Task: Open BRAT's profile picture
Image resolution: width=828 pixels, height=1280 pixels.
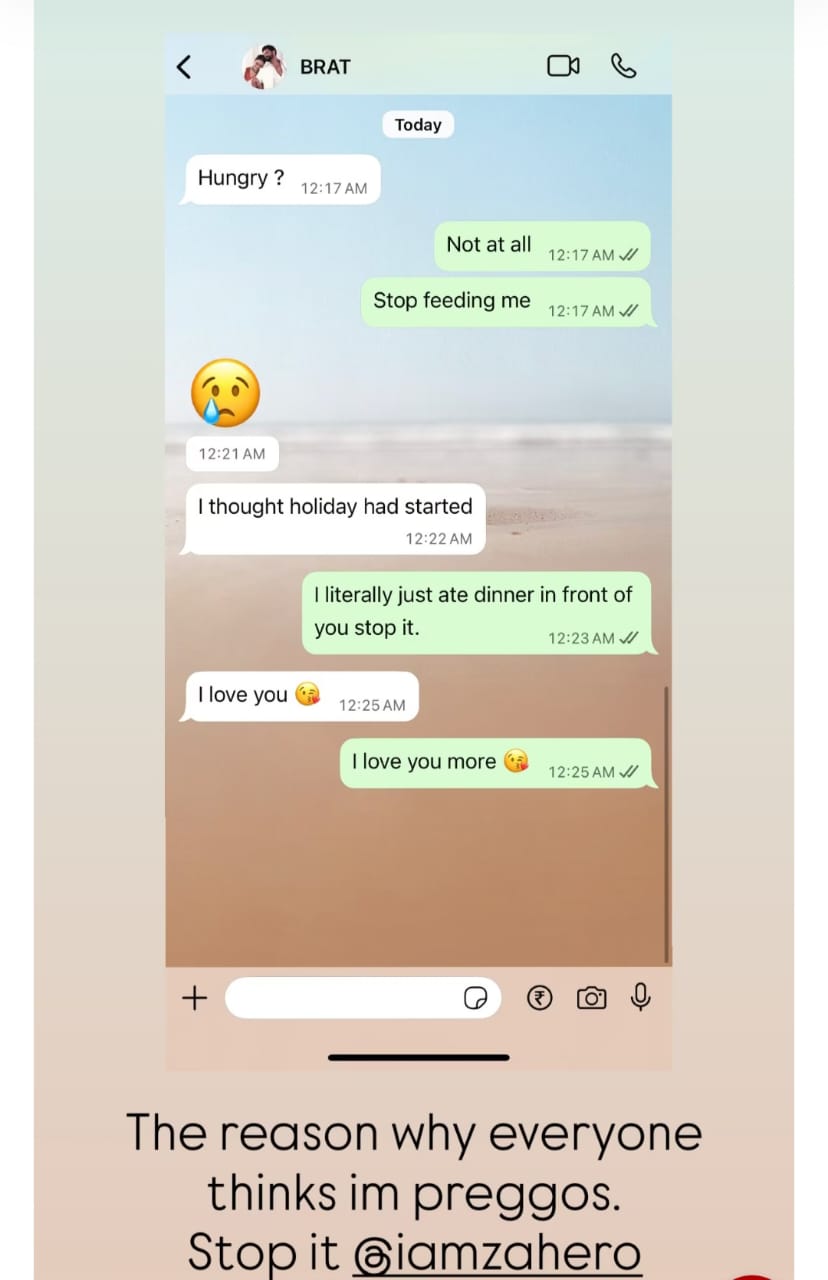Action: point(264,66)
